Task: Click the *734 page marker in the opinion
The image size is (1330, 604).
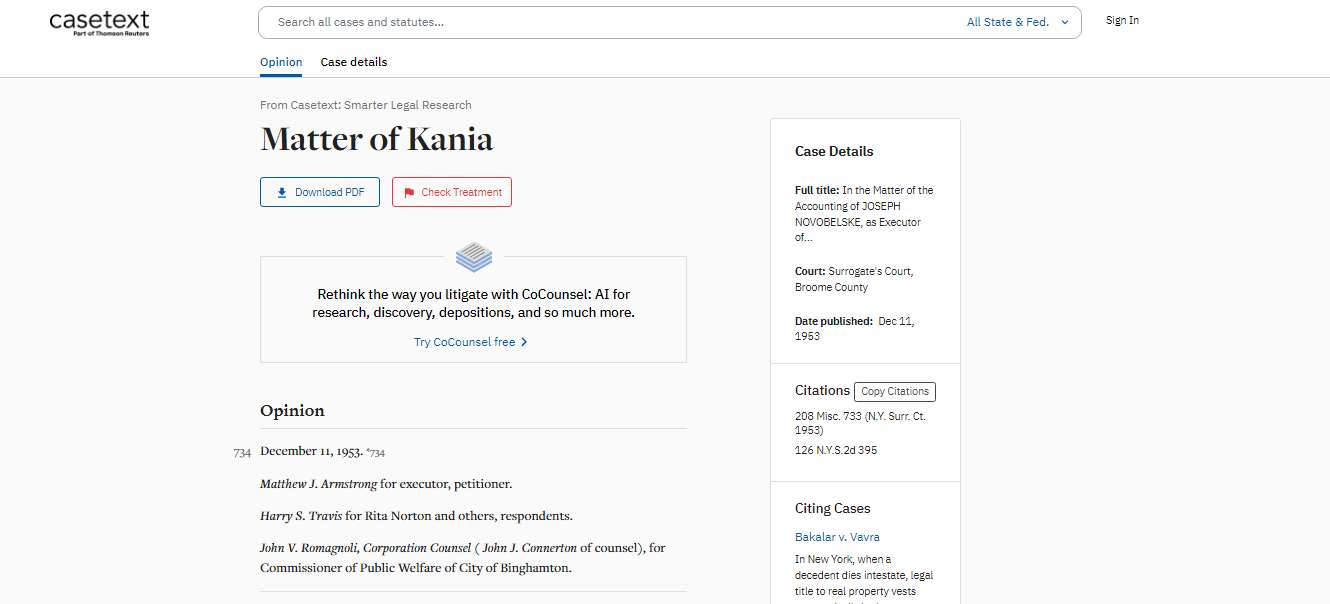Action: click(376, 453)
